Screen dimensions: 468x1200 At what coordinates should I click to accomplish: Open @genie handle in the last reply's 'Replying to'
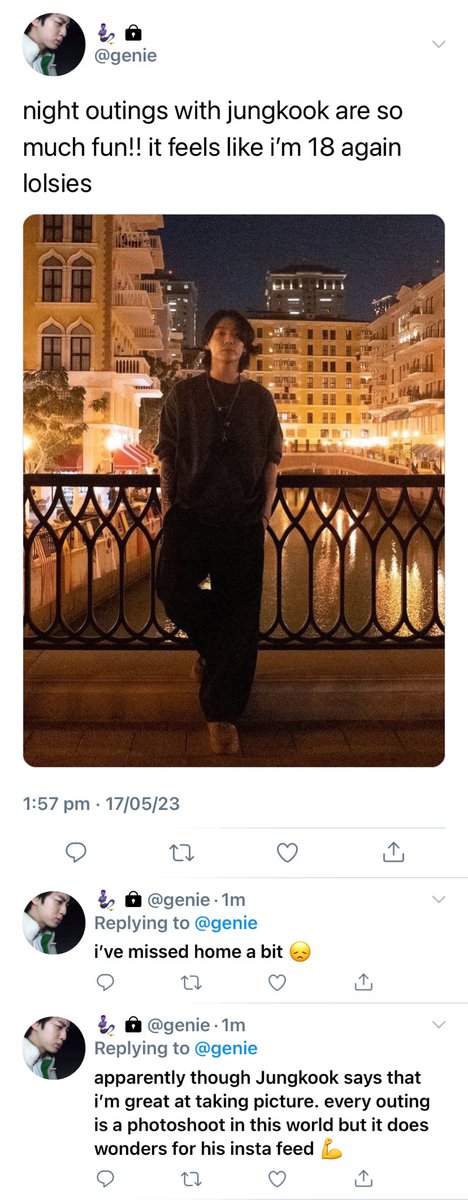pos(226,1049)
